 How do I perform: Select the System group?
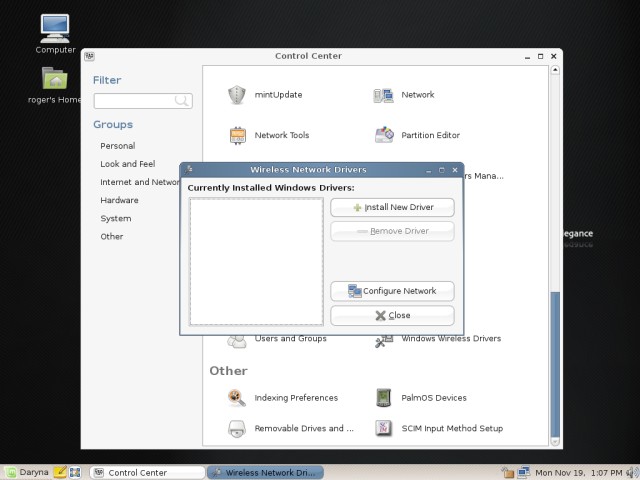point(116,218)
